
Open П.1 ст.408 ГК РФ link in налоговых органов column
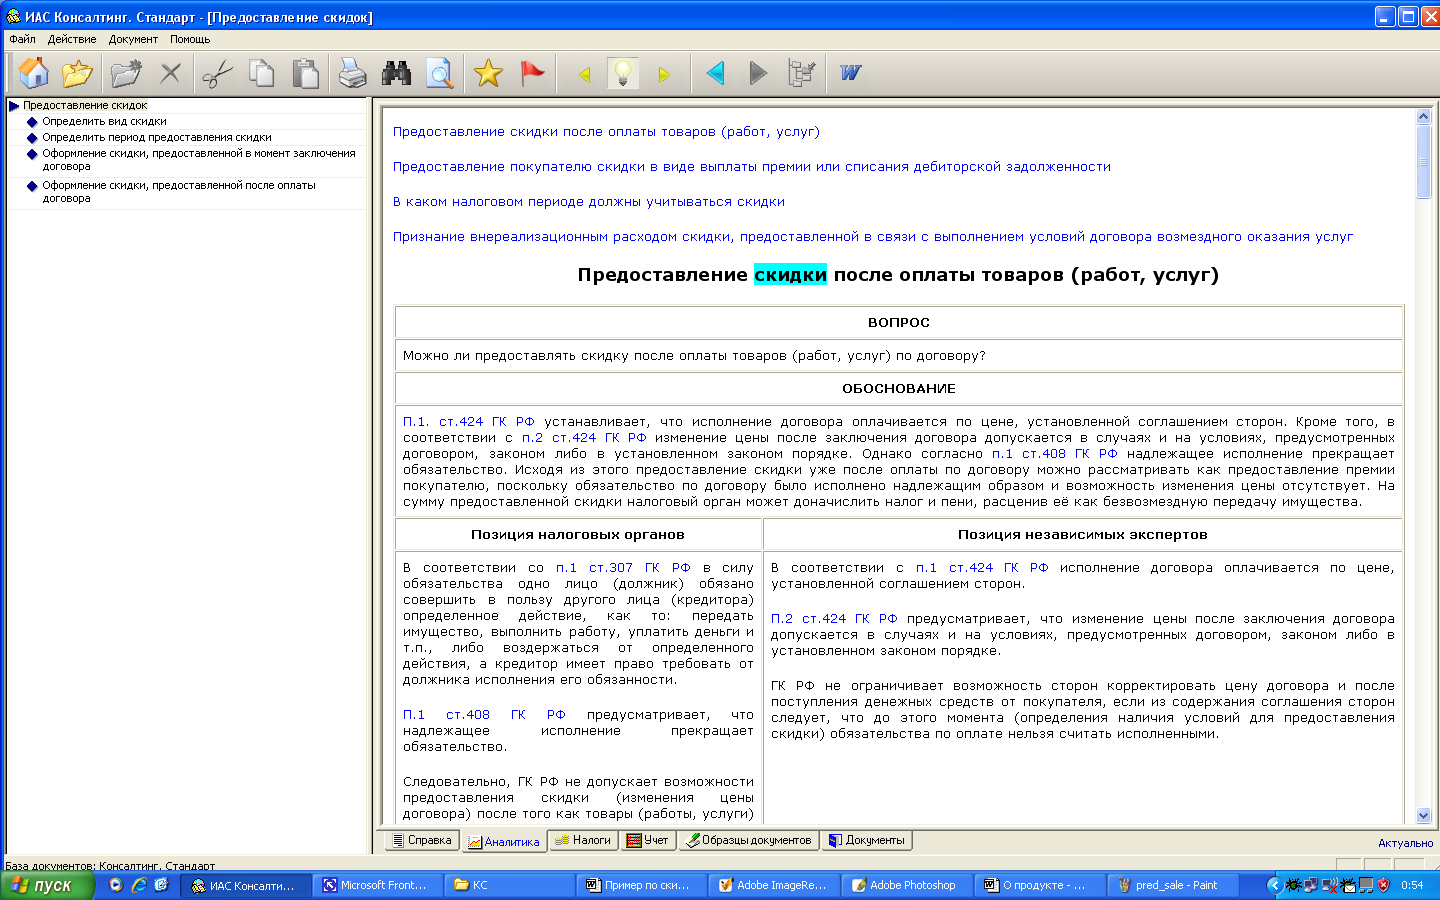click(x=484, y=714)
